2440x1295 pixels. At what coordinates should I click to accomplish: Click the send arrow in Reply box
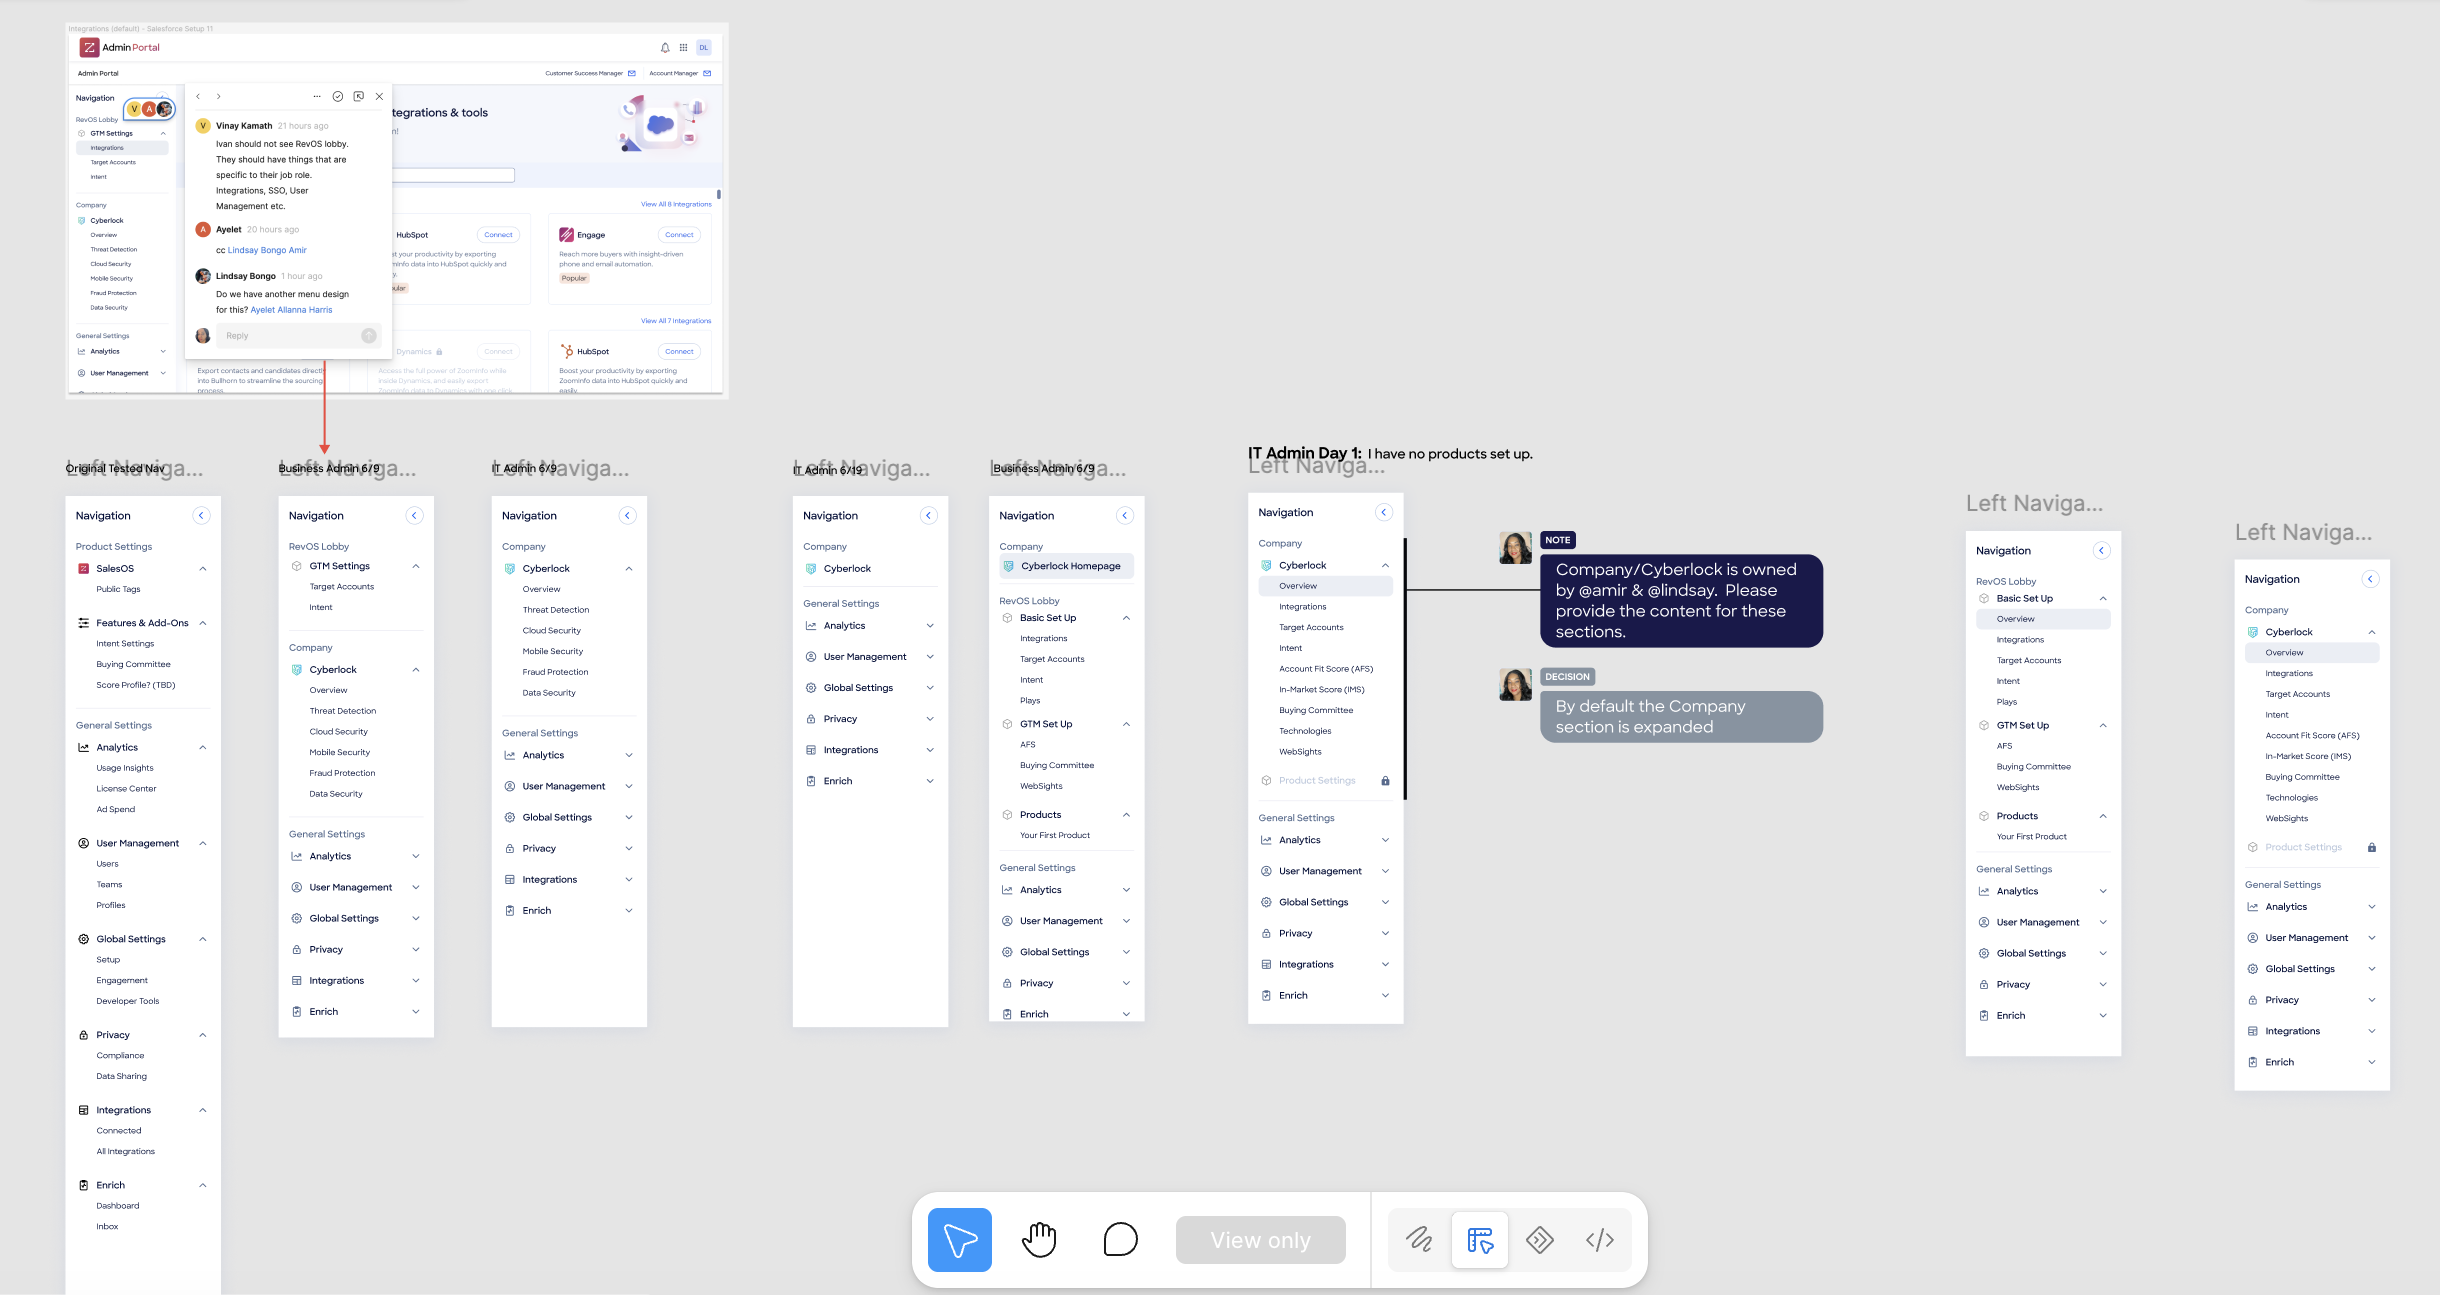(x=369, y=336)
